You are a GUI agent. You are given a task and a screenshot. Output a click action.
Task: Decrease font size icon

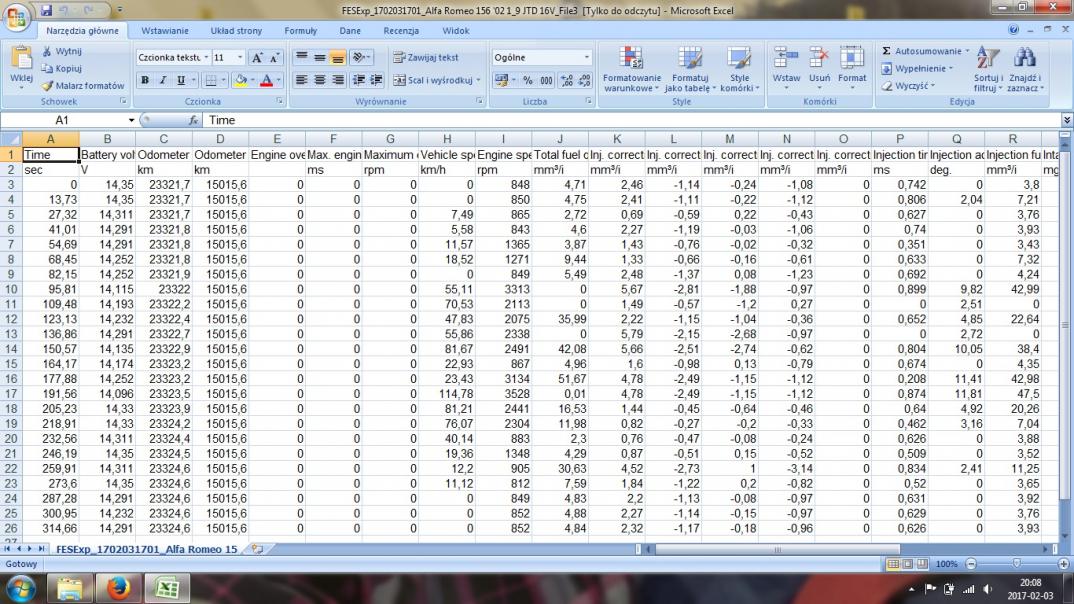[274, 58]
